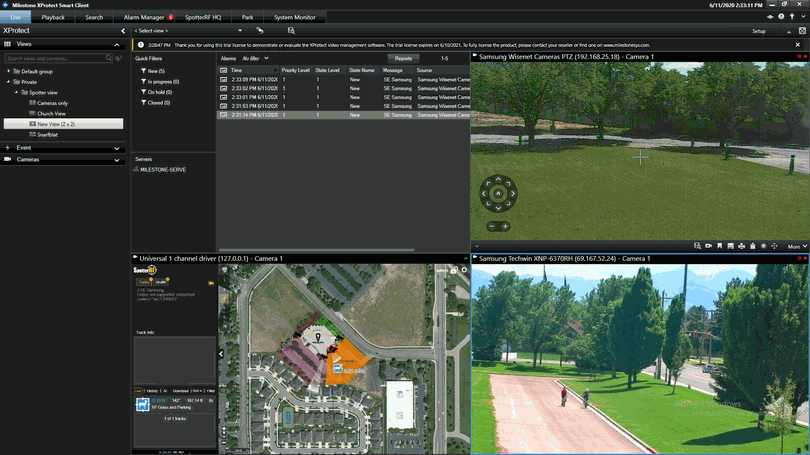
Task: Expand the Default group tree node
Action: pos(8,71)
